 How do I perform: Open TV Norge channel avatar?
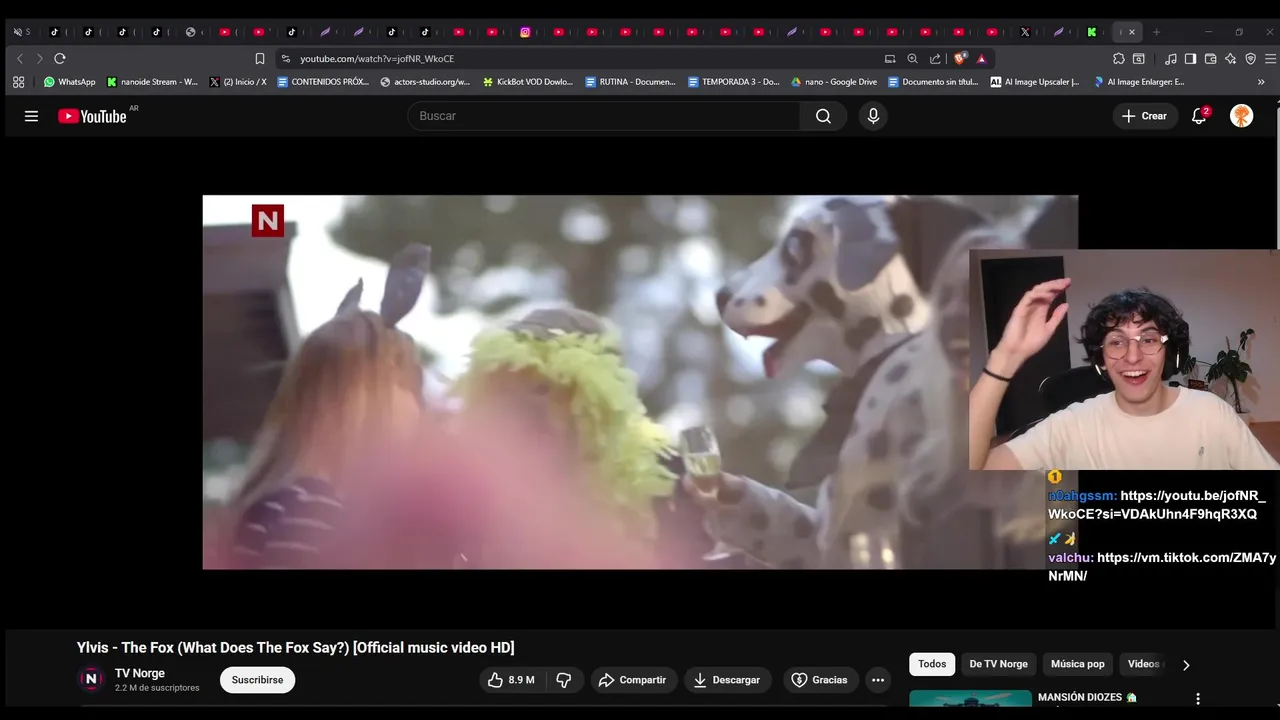(91, 680)
